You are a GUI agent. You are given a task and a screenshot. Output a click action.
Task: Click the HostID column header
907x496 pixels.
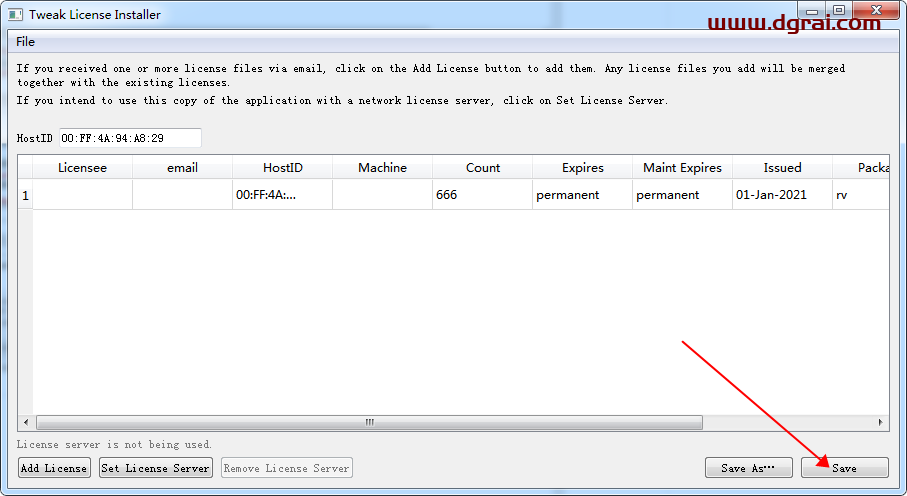282,168
